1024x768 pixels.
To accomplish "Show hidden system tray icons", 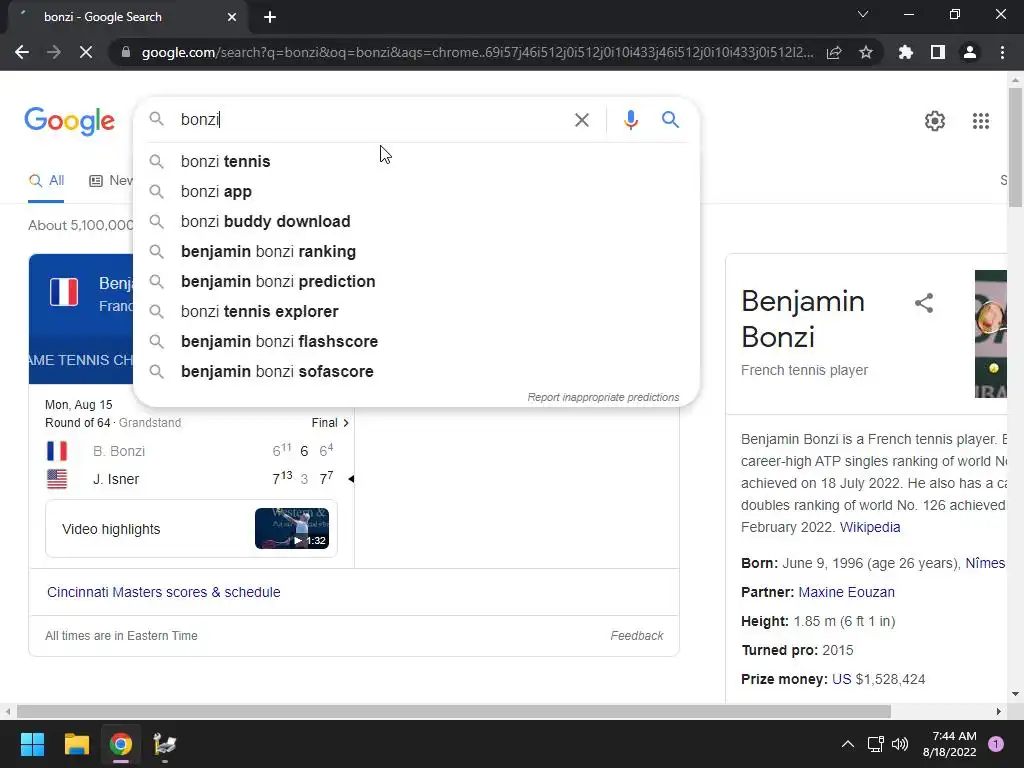I will (x=848, y=744).
